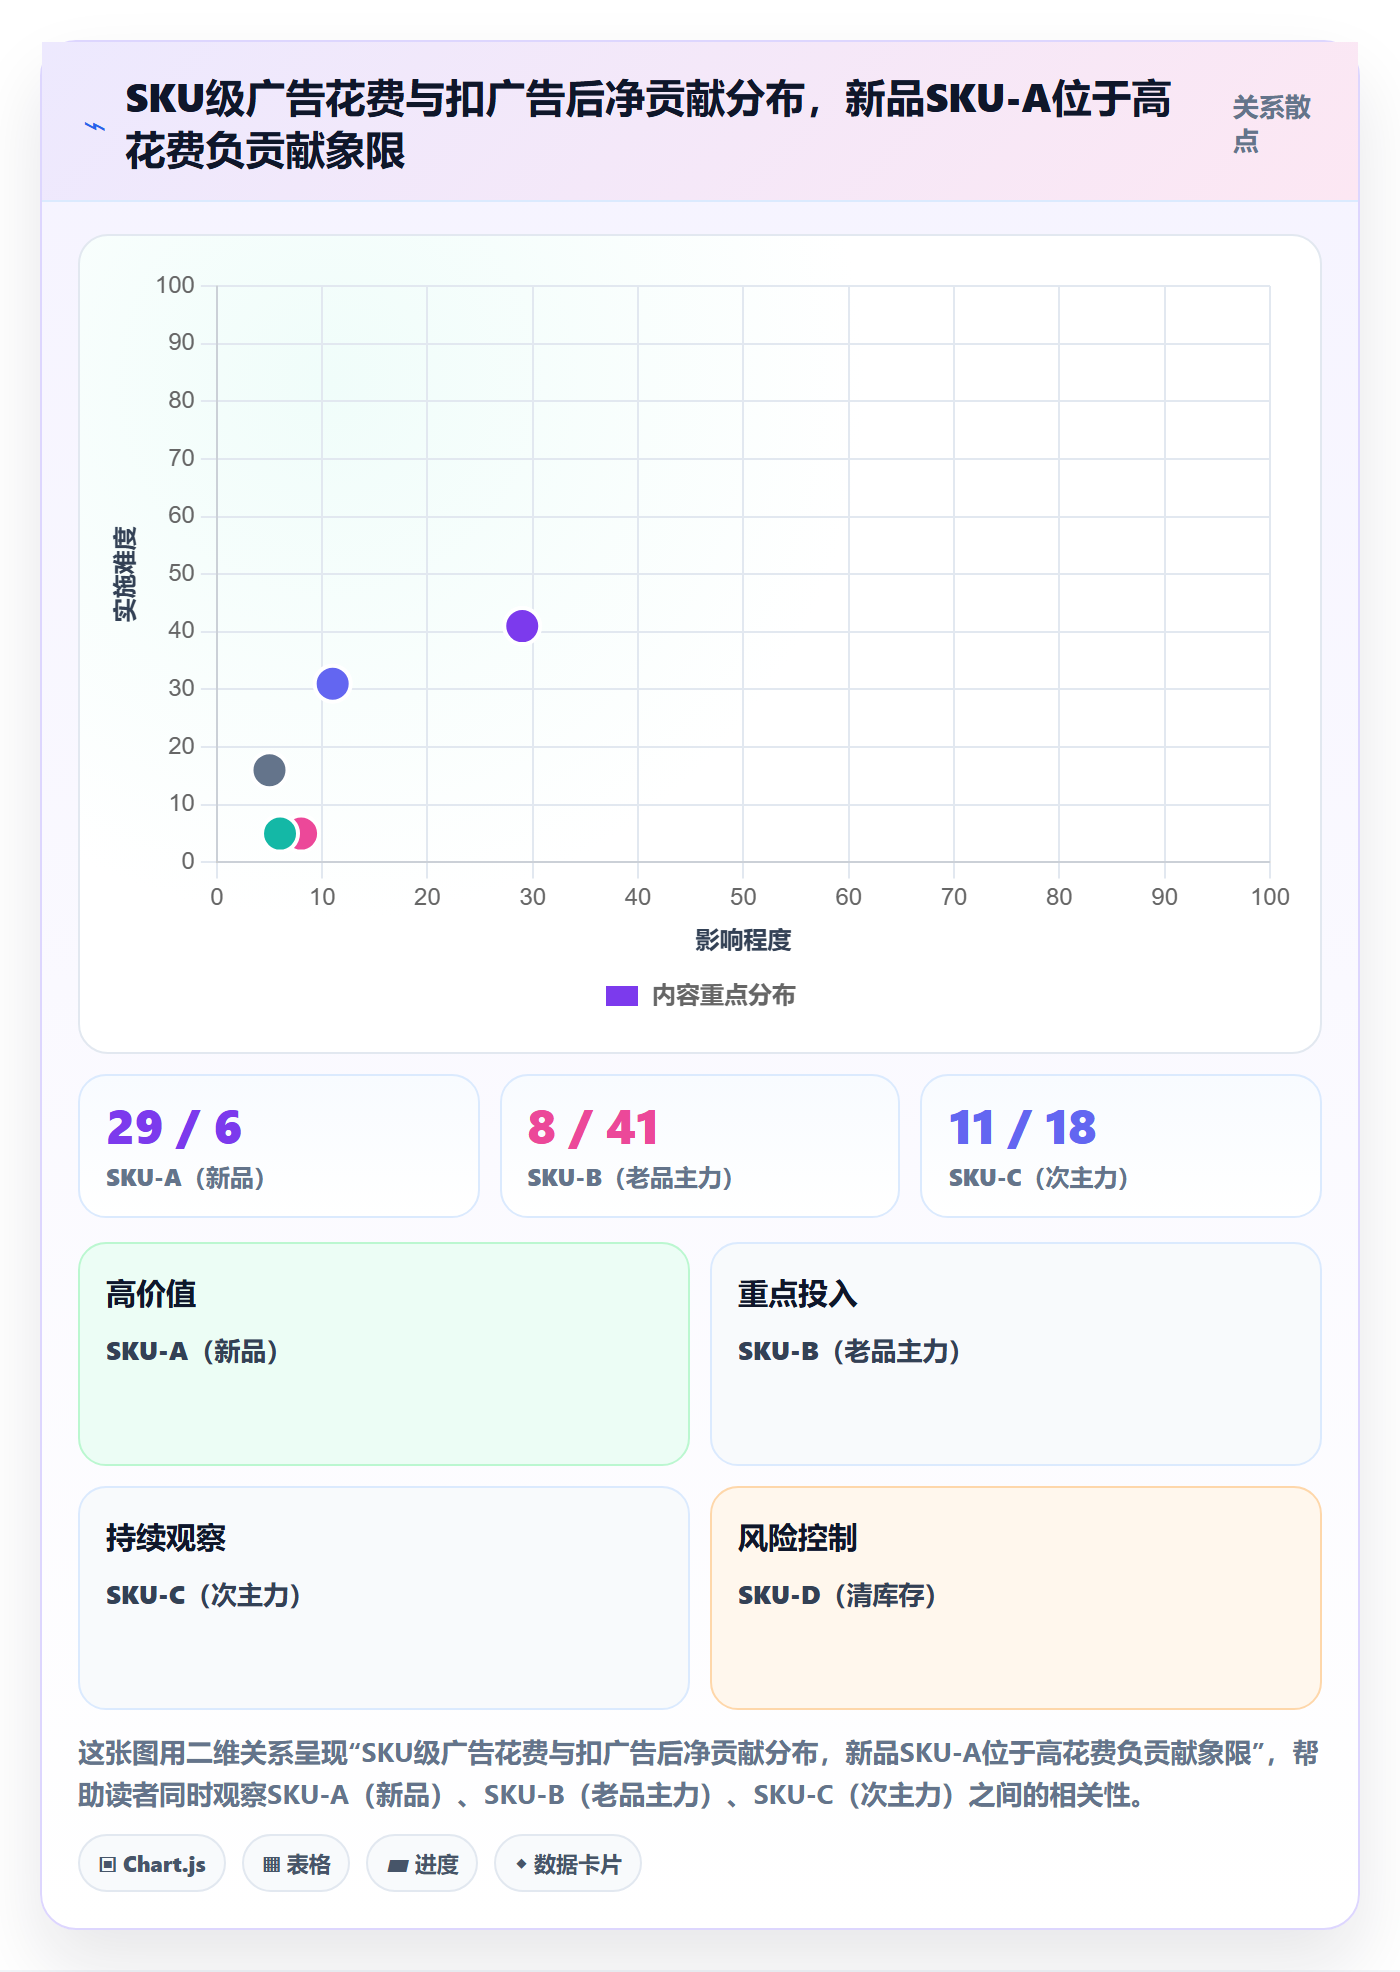This screenshot has width=1400, height=1972.
Task: Click the pink scatter point behind the teal one
Action: coord(307,833)
